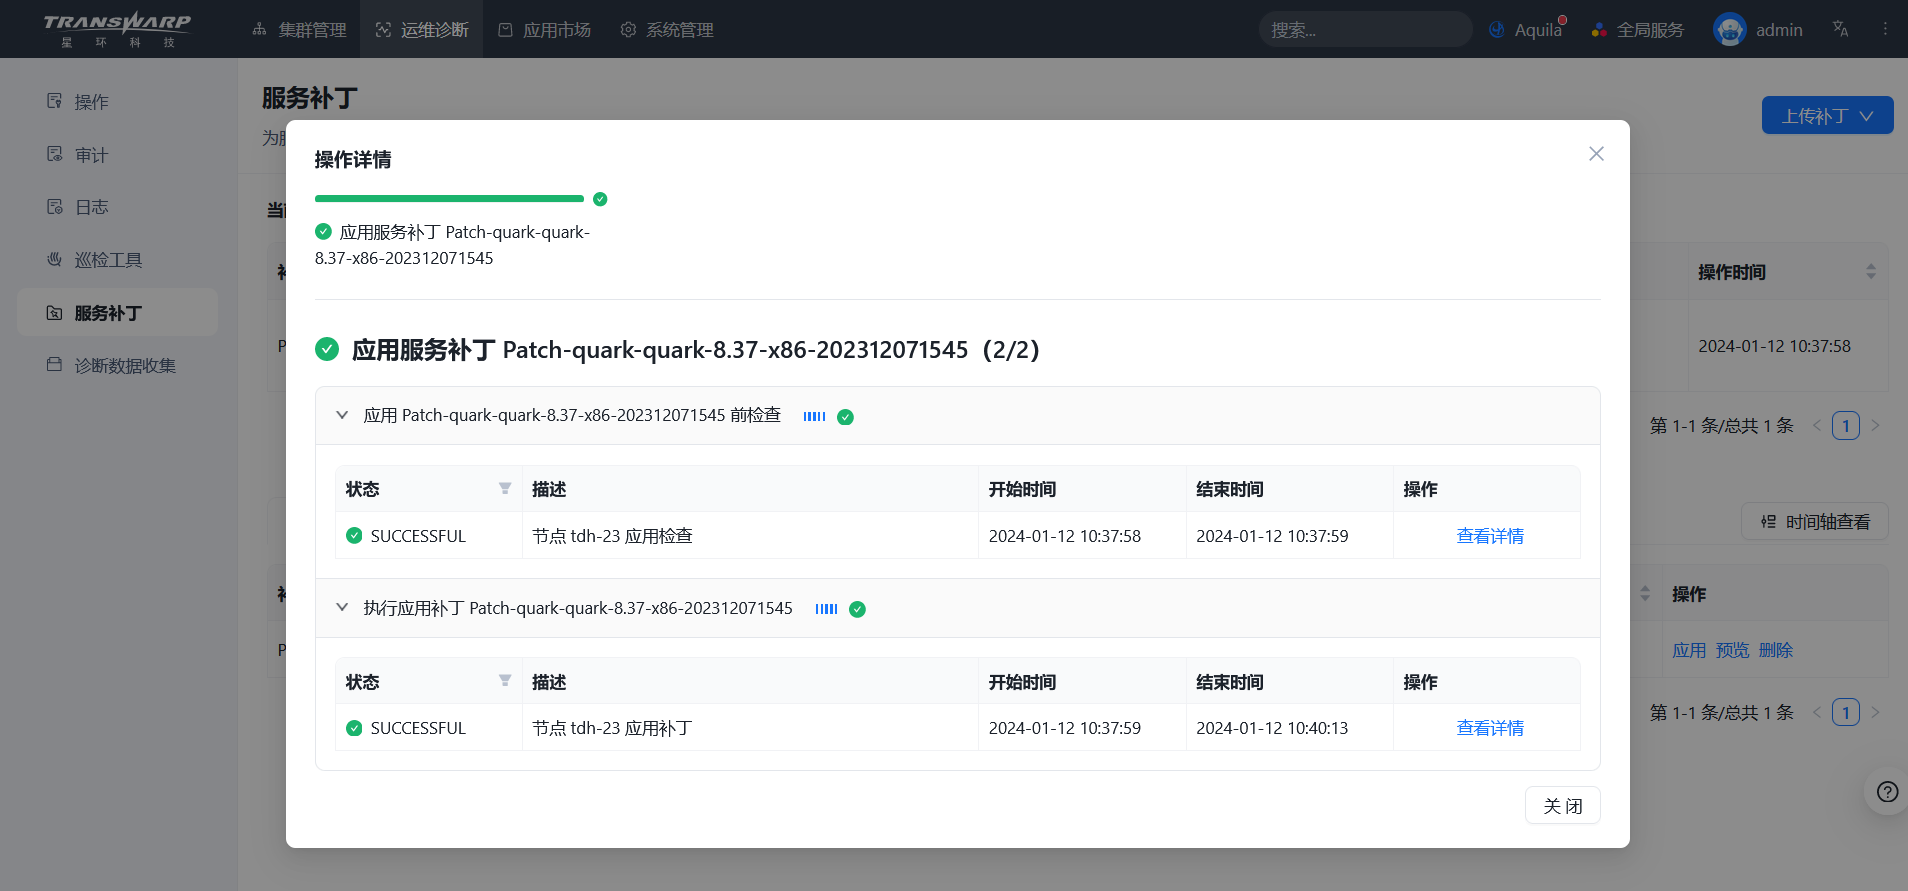Click the 关闭 button
Screen dimensions: 1908x891
tap(1562, 805)
